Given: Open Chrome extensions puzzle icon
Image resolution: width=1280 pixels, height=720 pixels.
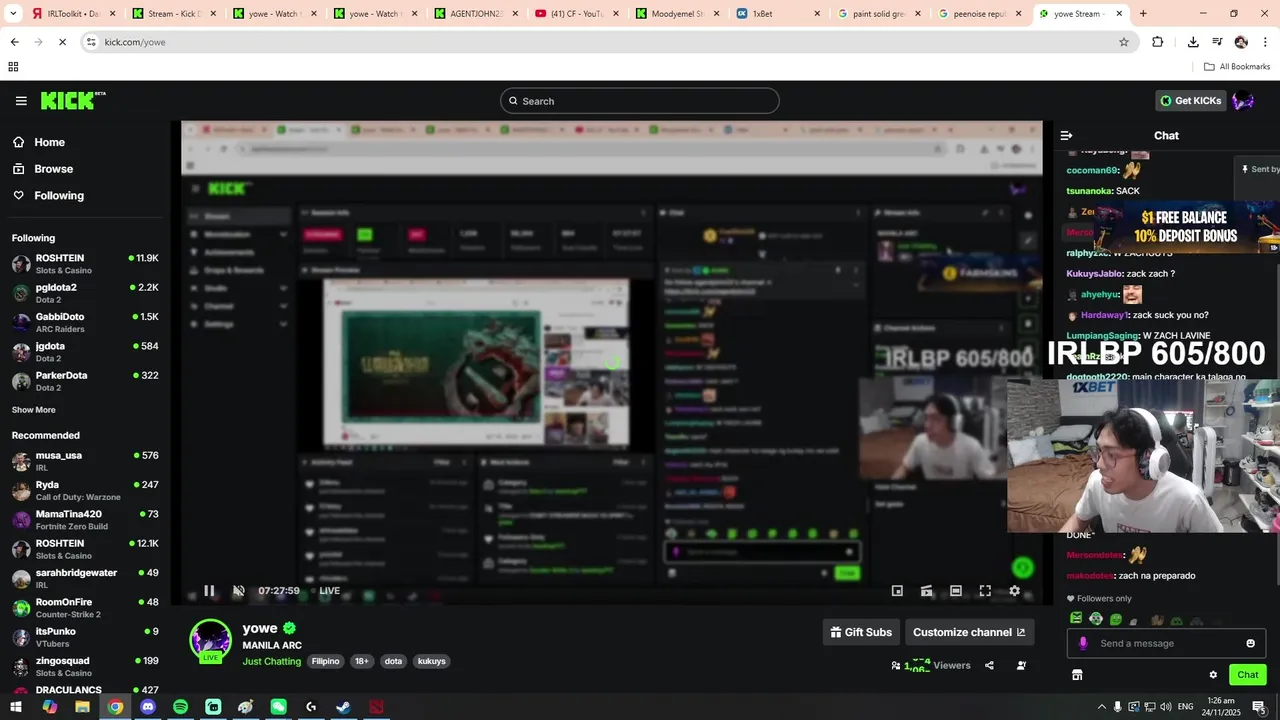Looking at the screenshot, I should (x=1158, y=42).
